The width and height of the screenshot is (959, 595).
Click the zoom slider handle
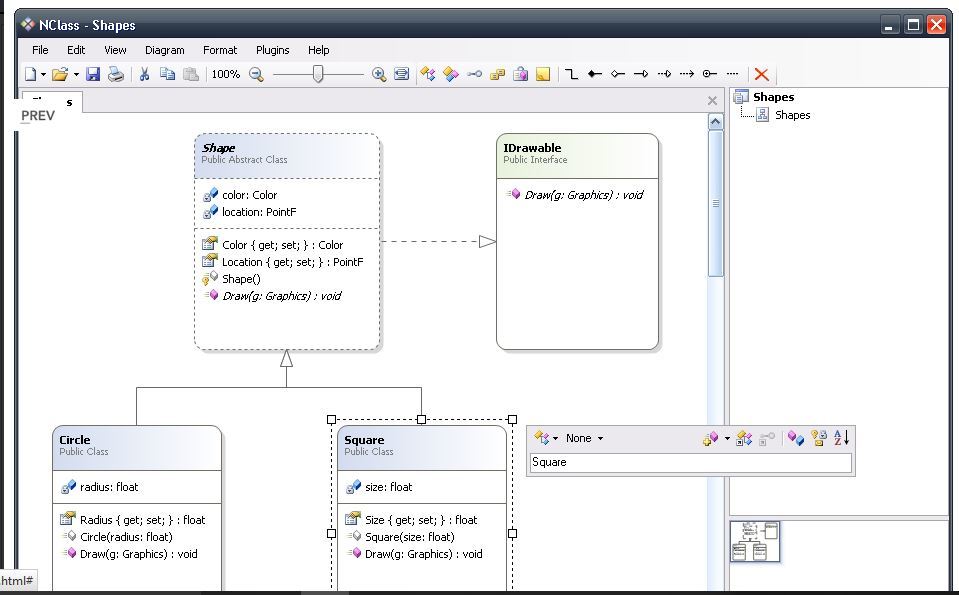(x=318, y=74)
